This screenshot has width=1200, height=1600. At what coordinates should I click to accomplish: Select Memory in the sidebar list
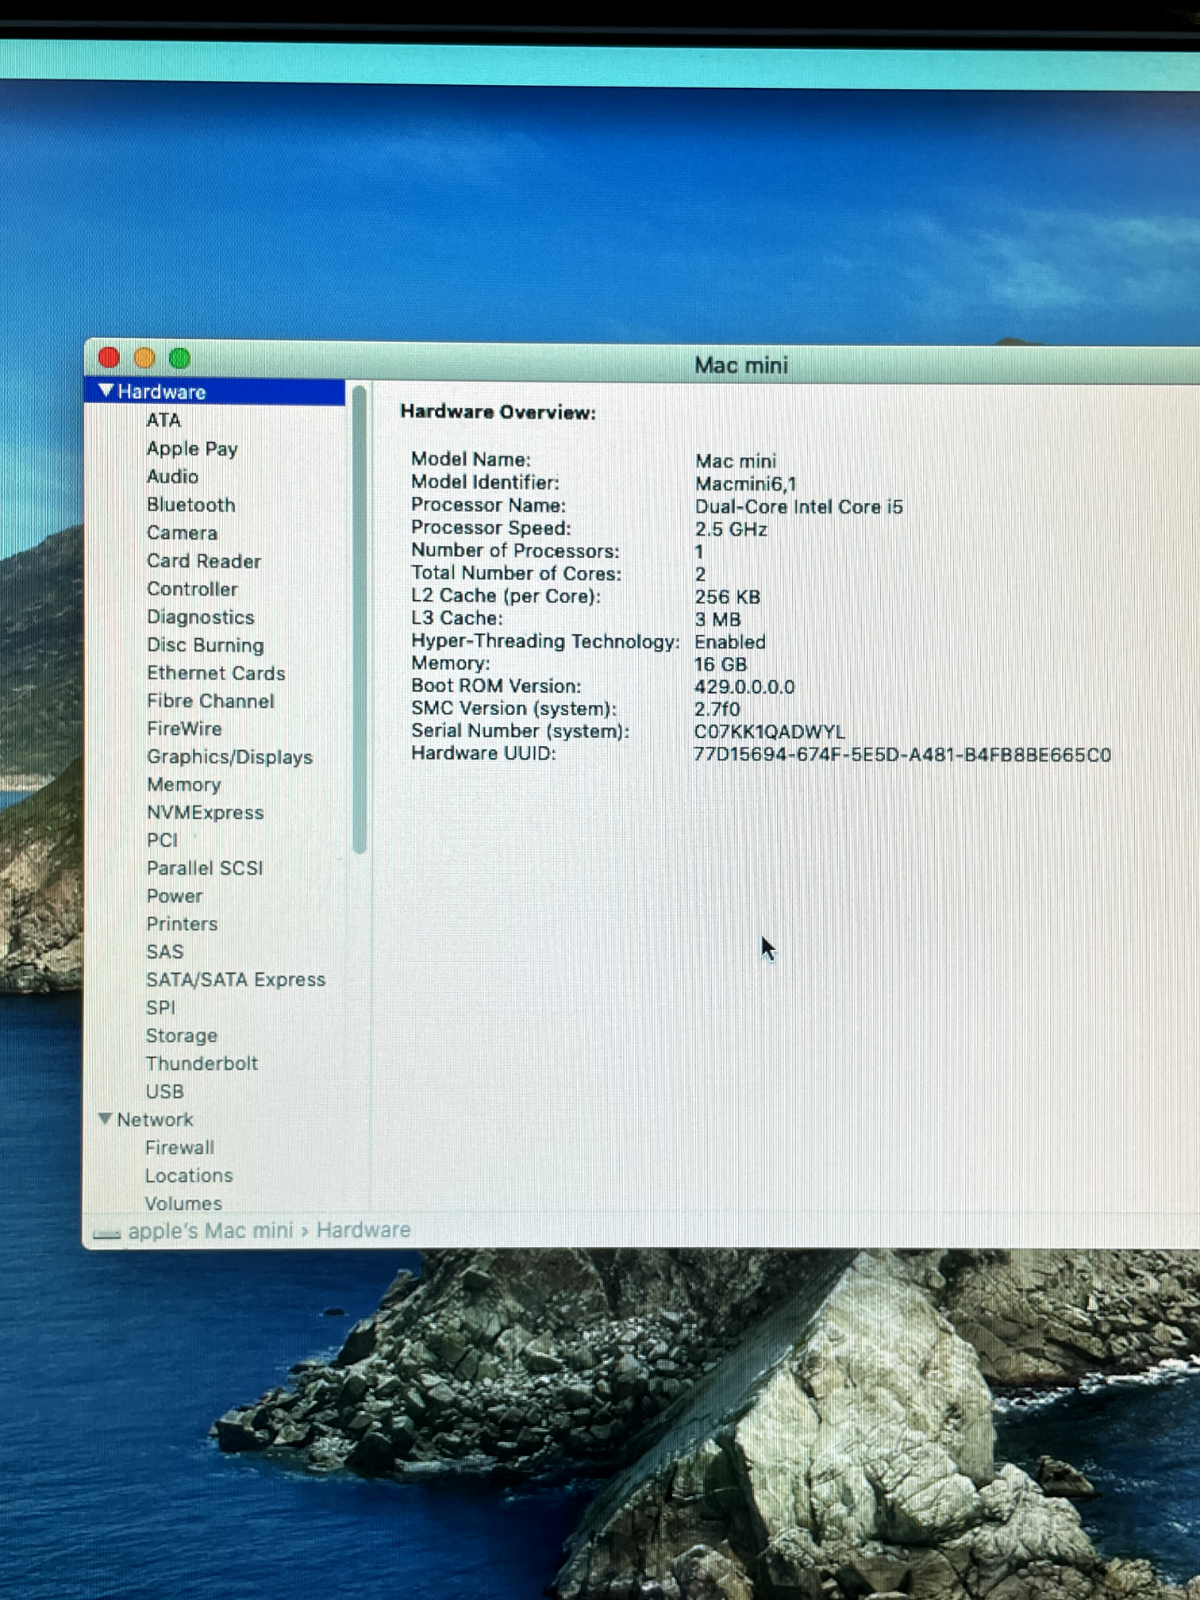[183, 784]
